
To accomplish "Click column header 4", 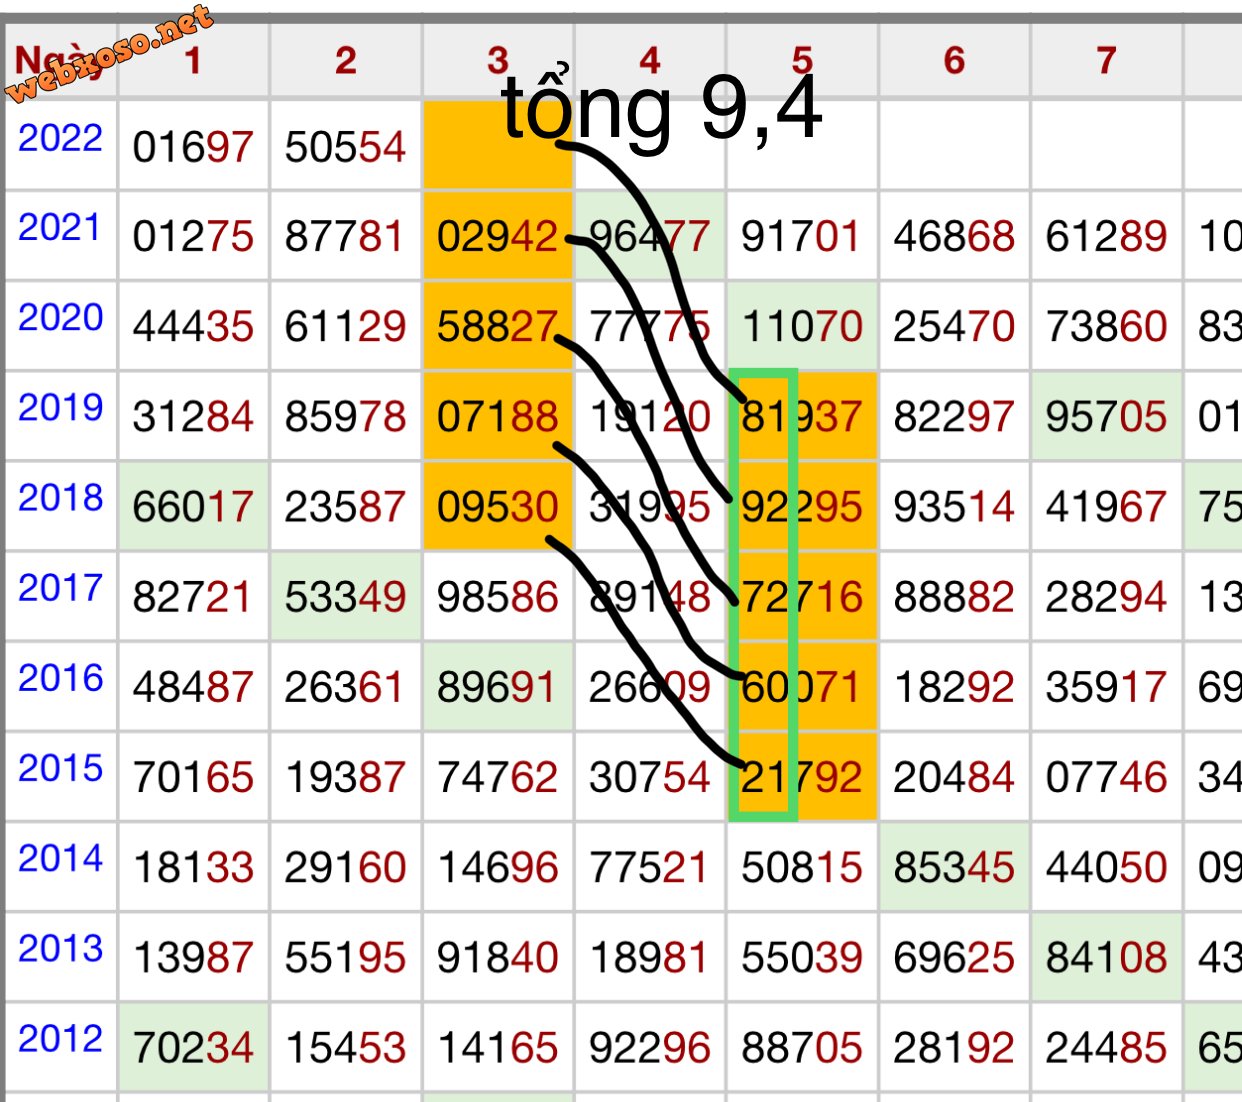I will coord(650,61).
